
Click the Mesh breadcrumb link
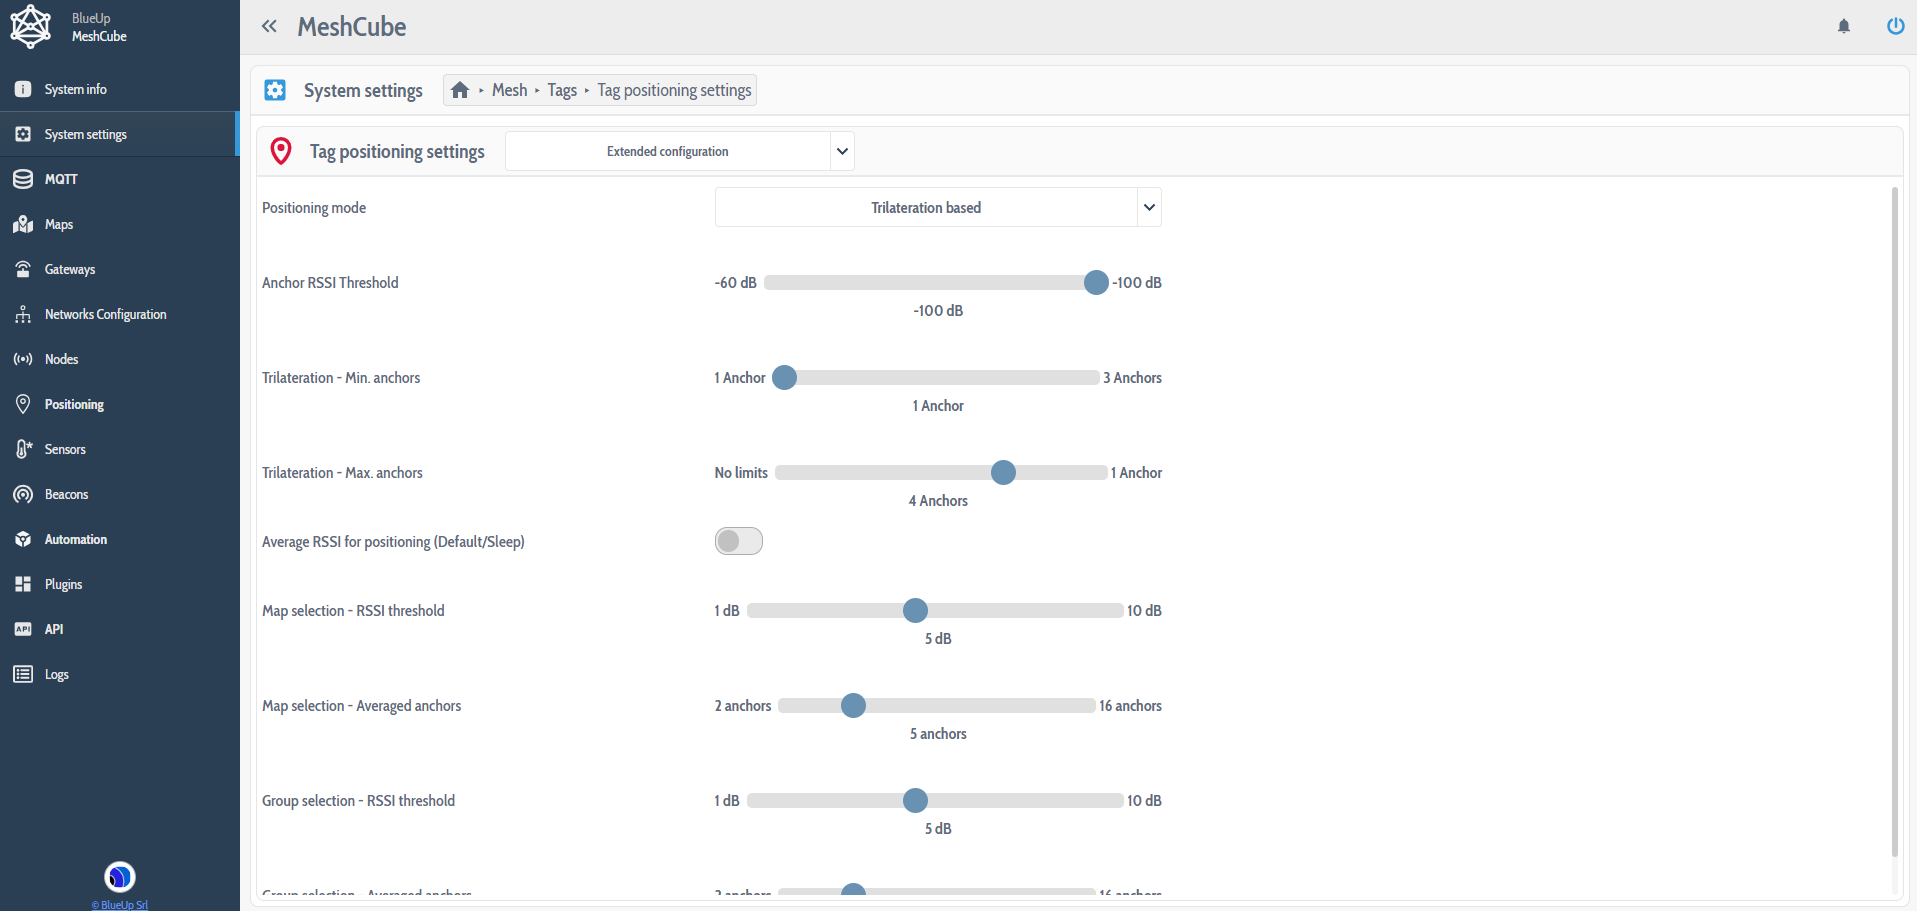[x=509, y=91]
